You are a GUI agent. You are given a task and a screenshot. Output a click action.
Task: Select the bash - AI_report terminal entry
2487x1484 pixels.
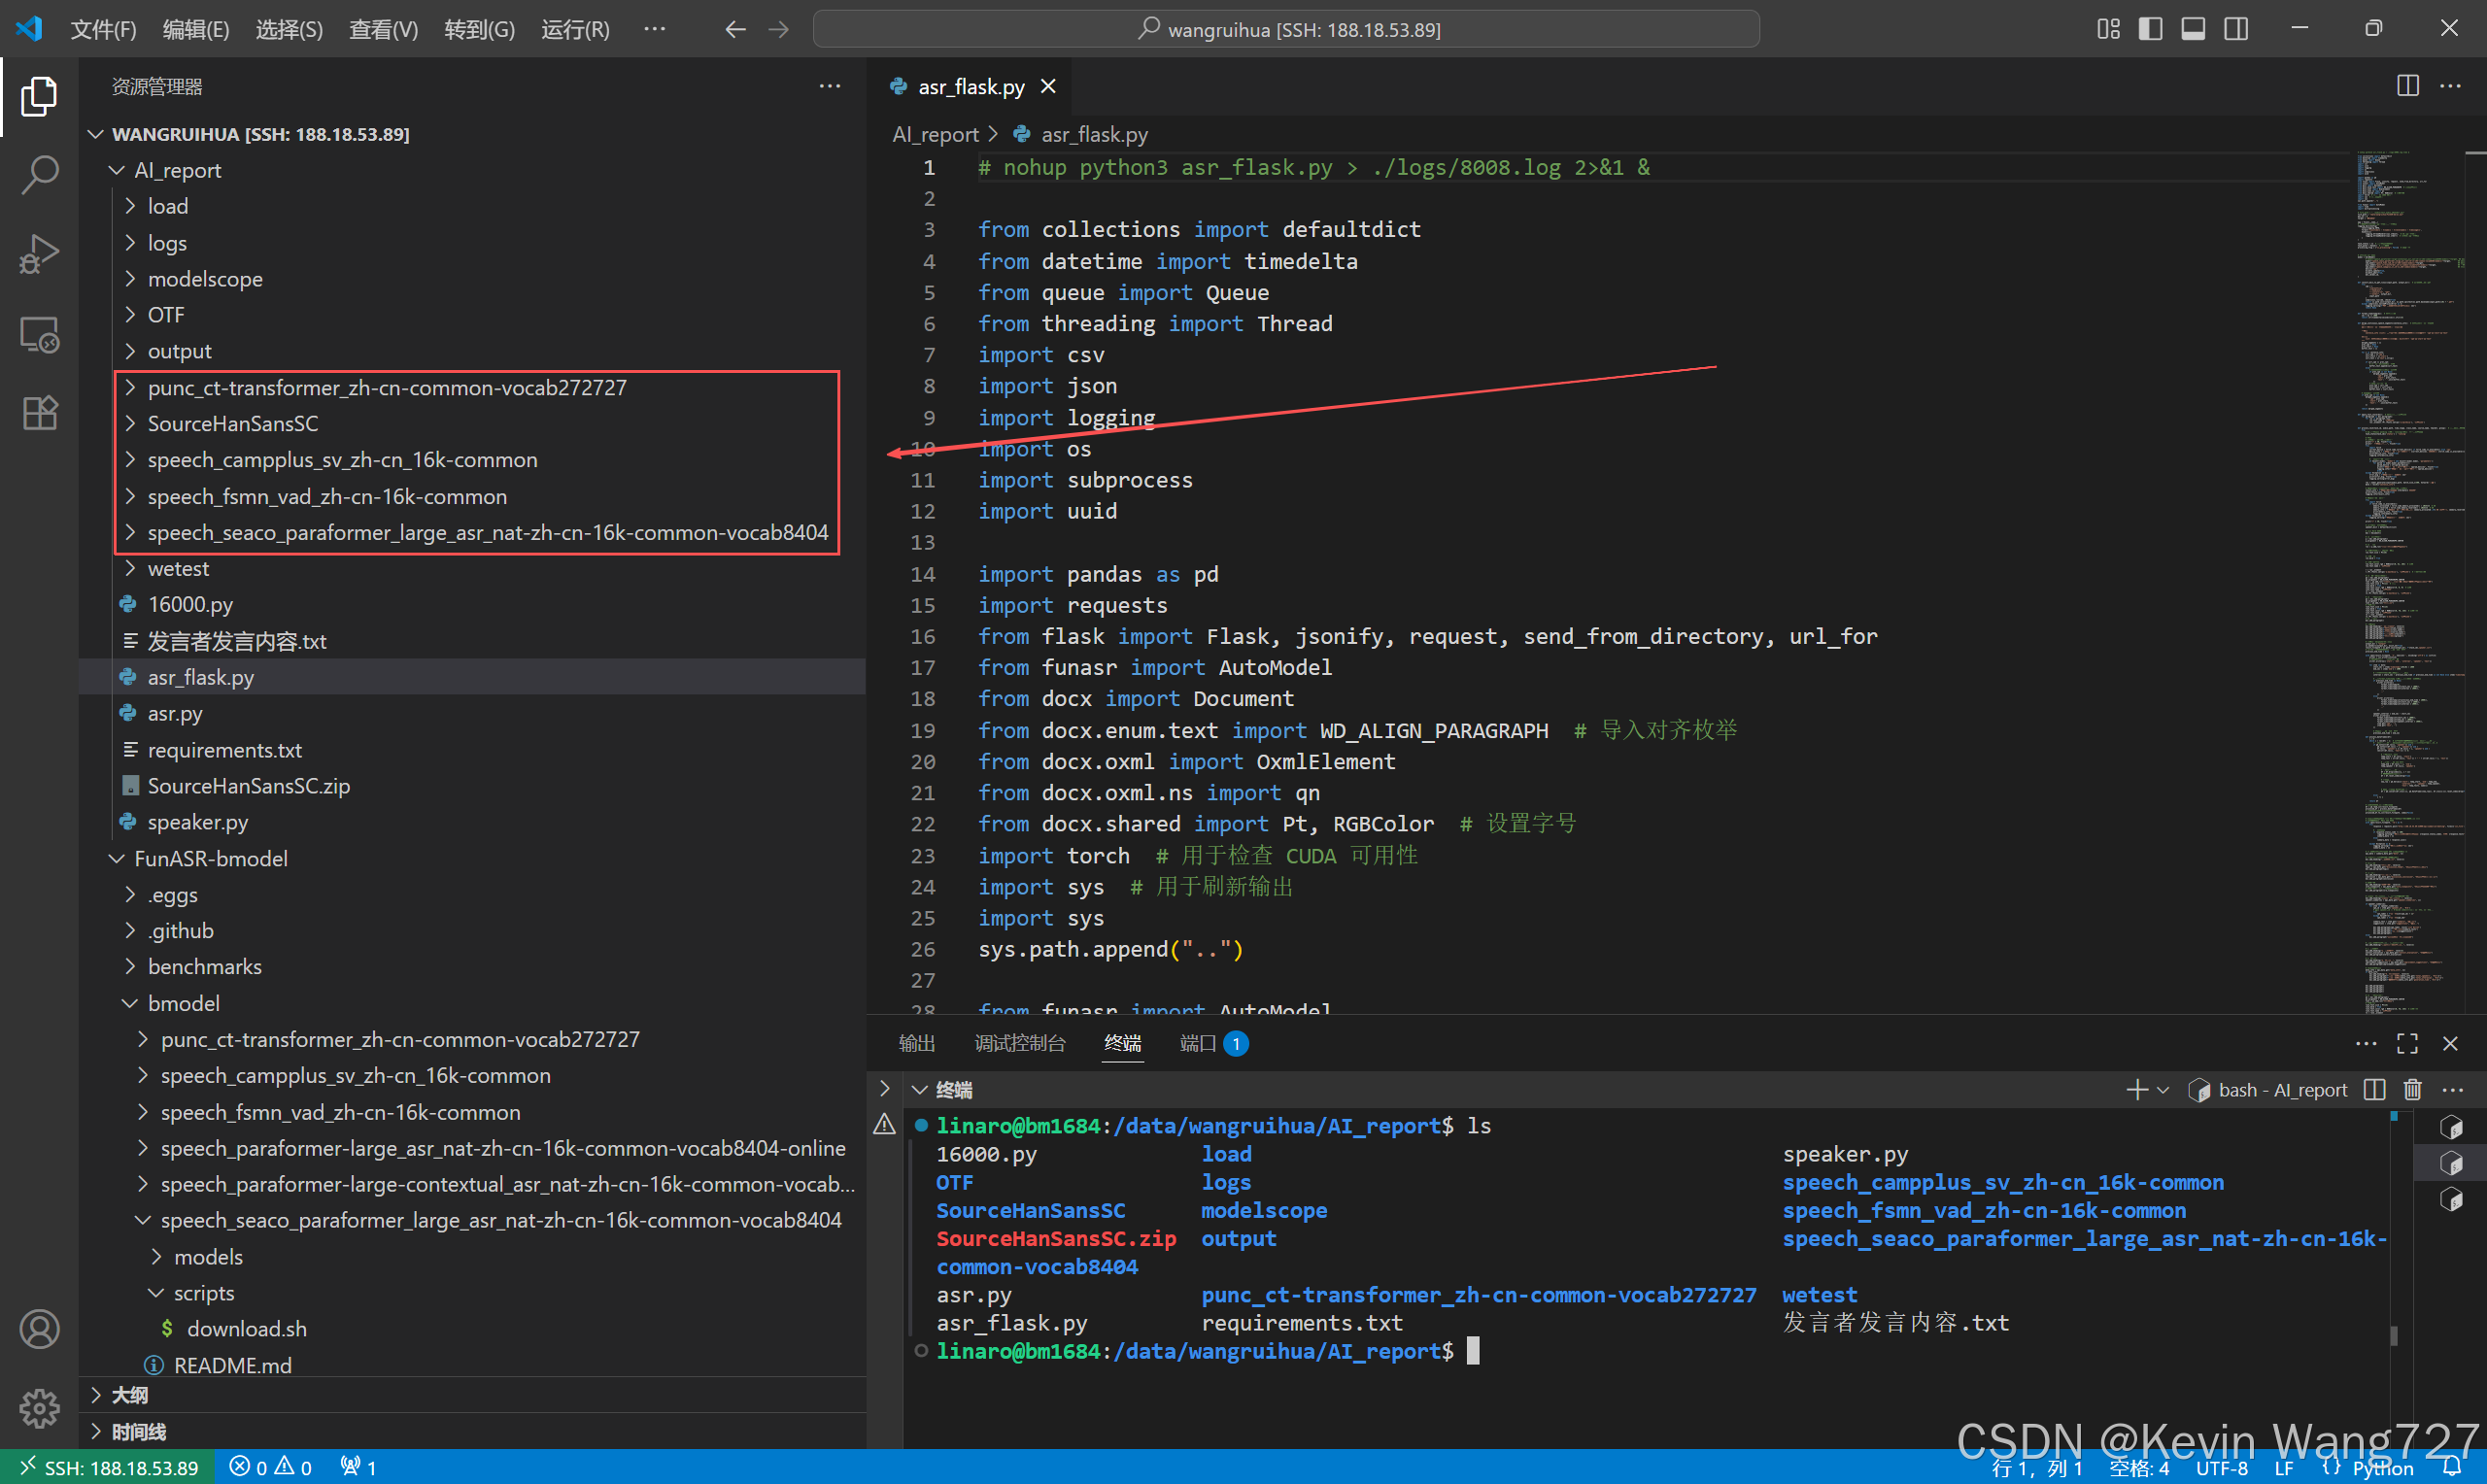click(x=2268, y=1090)
